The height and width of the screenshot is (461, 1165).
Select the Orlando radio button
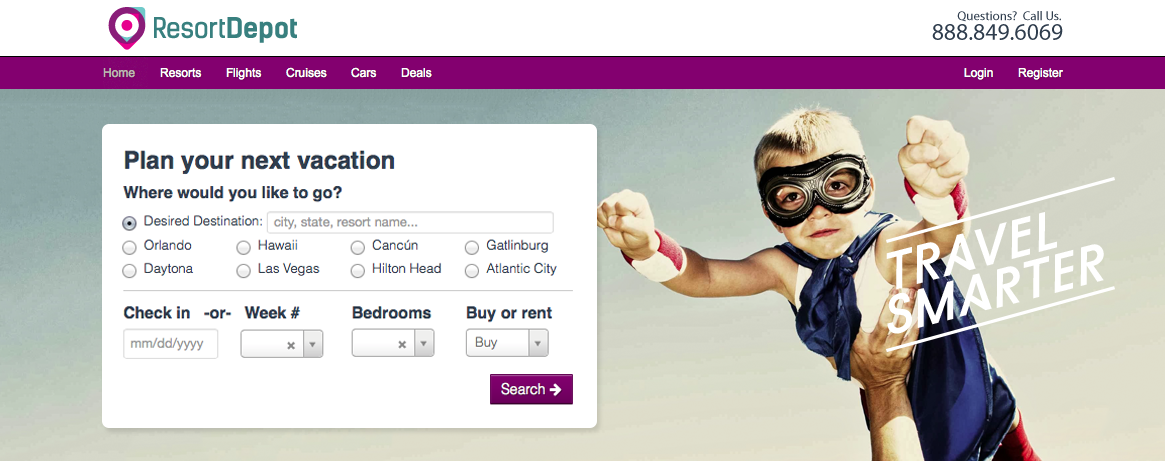[x=129, y=248]
